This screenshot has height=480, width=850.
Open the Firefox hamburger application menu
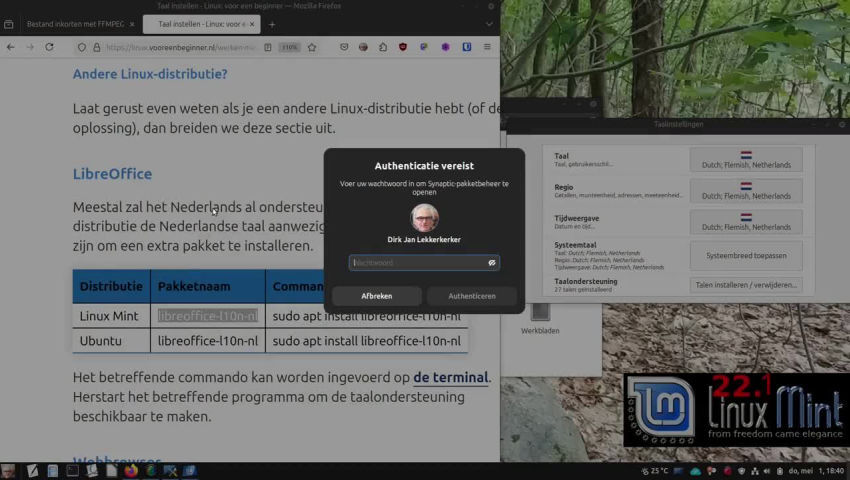487,47
